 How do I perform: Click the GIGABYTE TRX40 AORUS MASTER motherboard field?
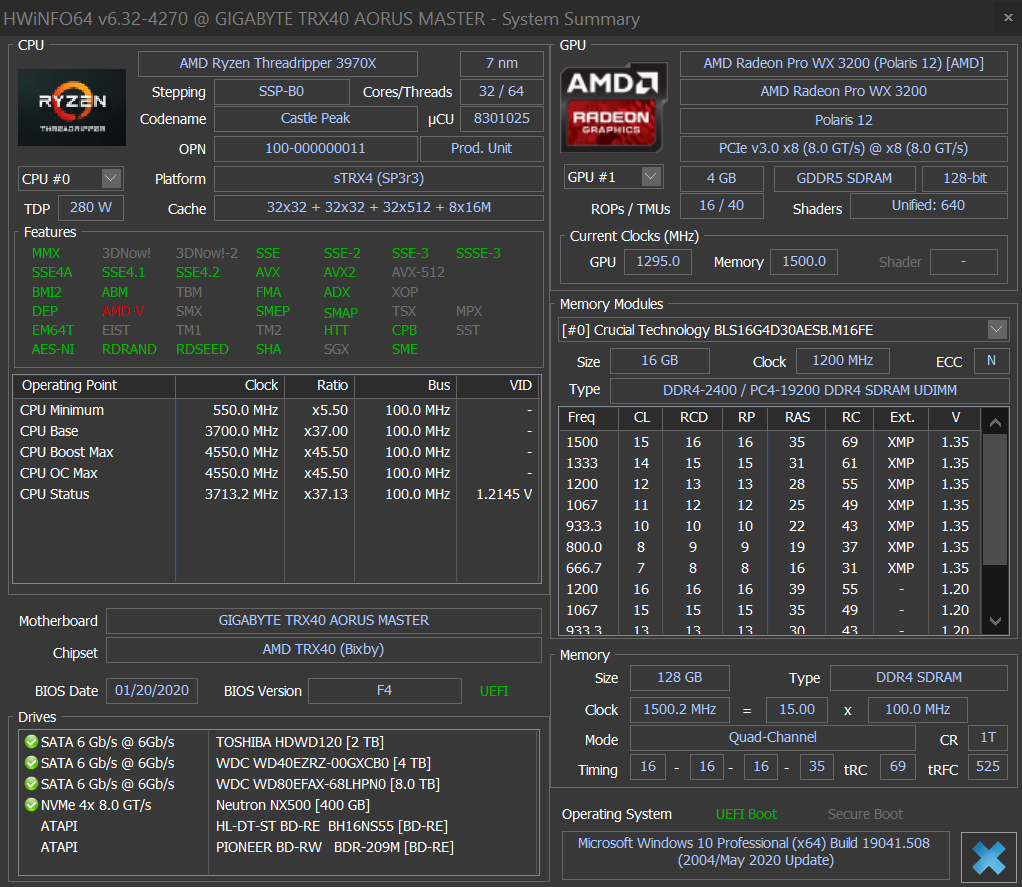pyautogui.click(x=324, y=620)
